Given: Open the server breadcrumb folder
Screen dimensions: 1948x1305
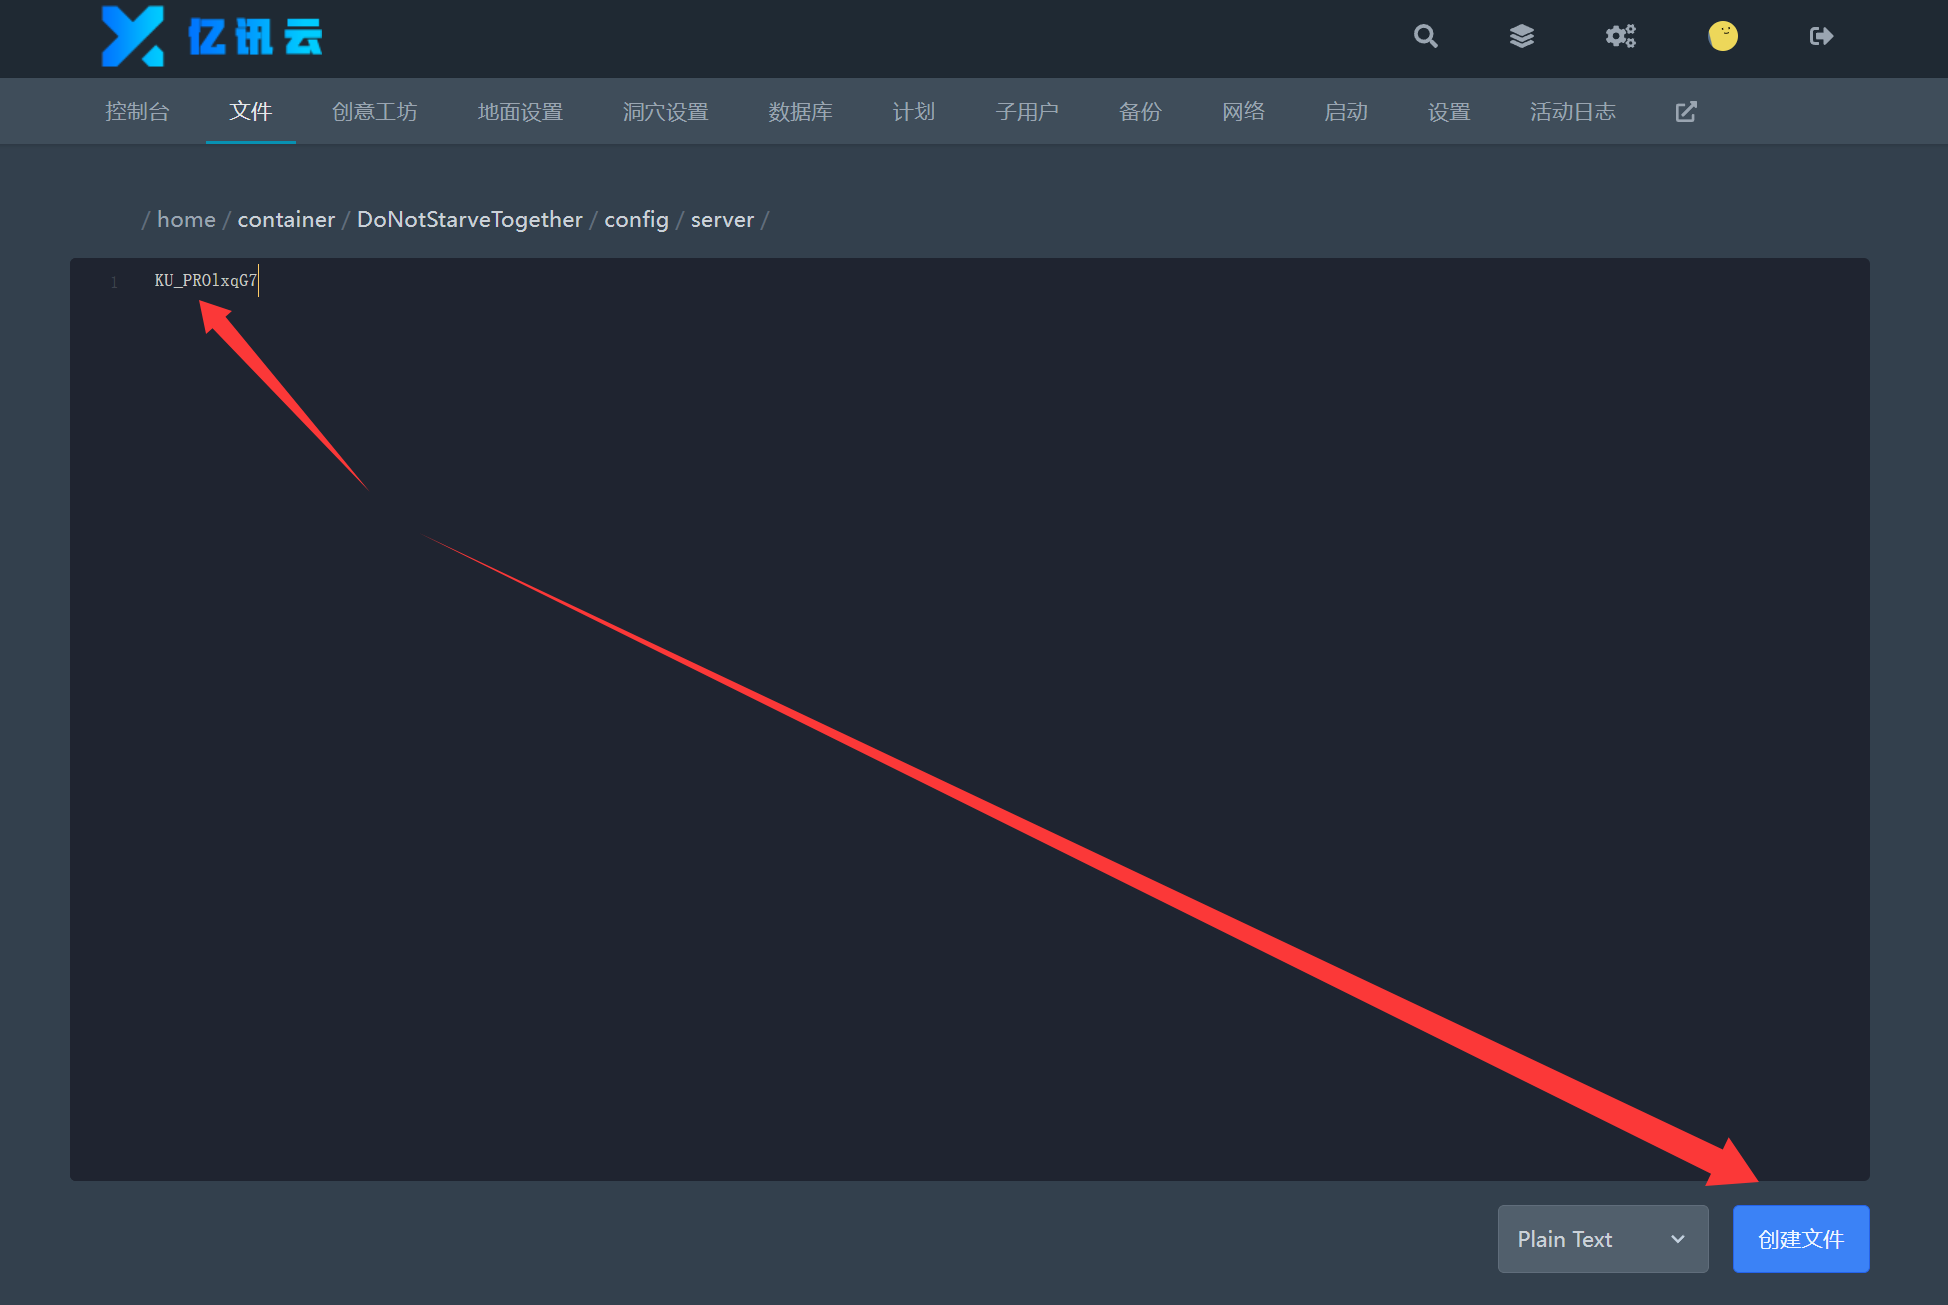Looking at the screenshot, I should click(722, 220).
